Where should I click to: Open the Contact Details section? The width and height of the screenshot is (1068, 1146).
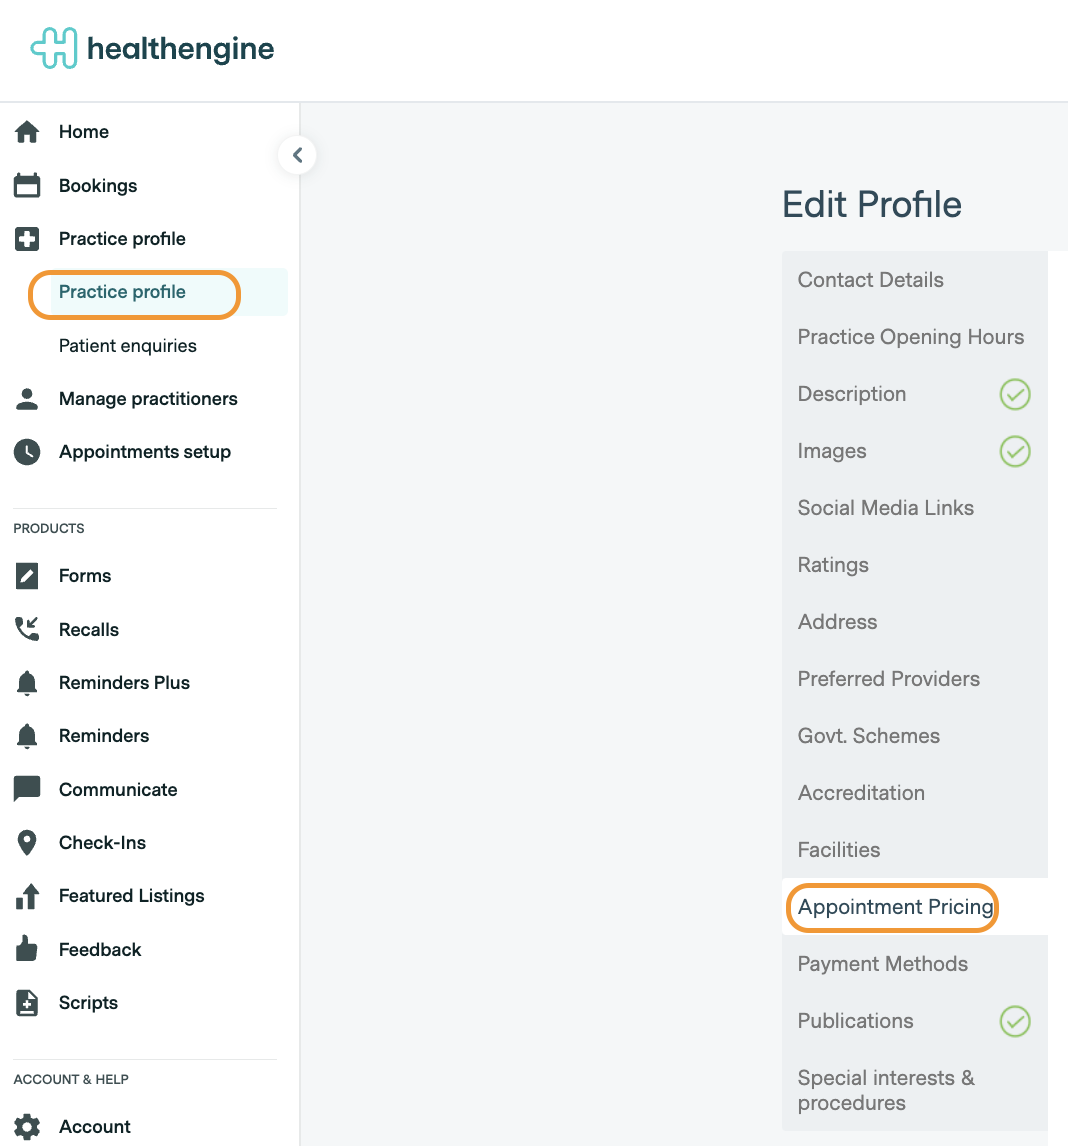click(870, 280)
